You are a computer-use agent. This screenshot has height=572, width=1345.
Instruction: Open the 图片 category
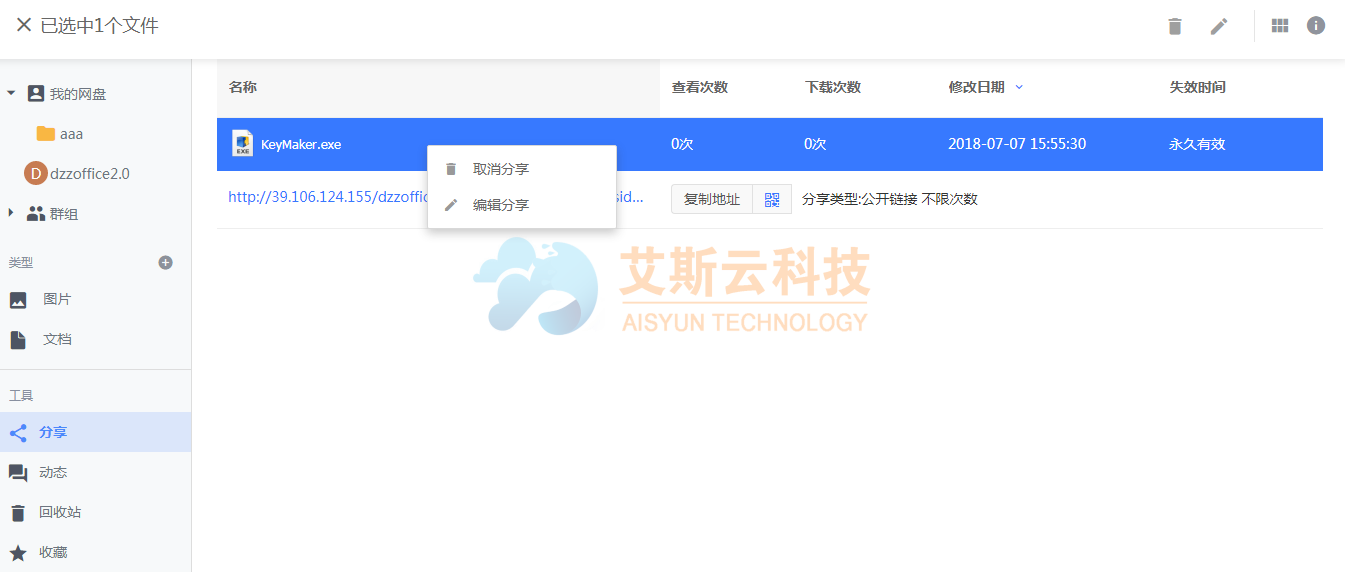click(57, 300)
